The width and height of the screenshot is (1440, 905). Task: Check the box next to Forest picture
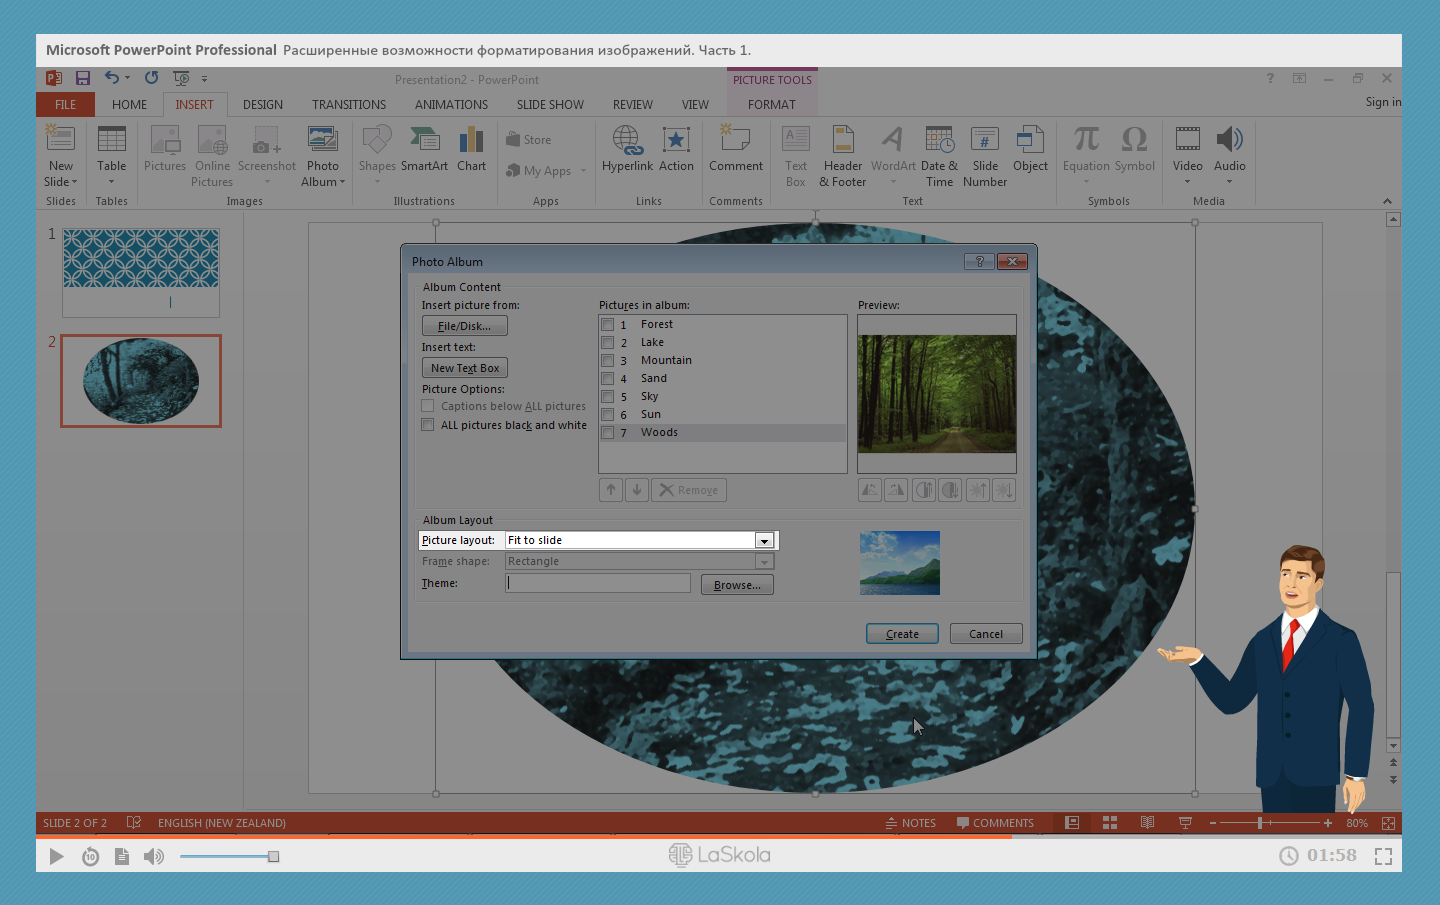coord(608,325)
